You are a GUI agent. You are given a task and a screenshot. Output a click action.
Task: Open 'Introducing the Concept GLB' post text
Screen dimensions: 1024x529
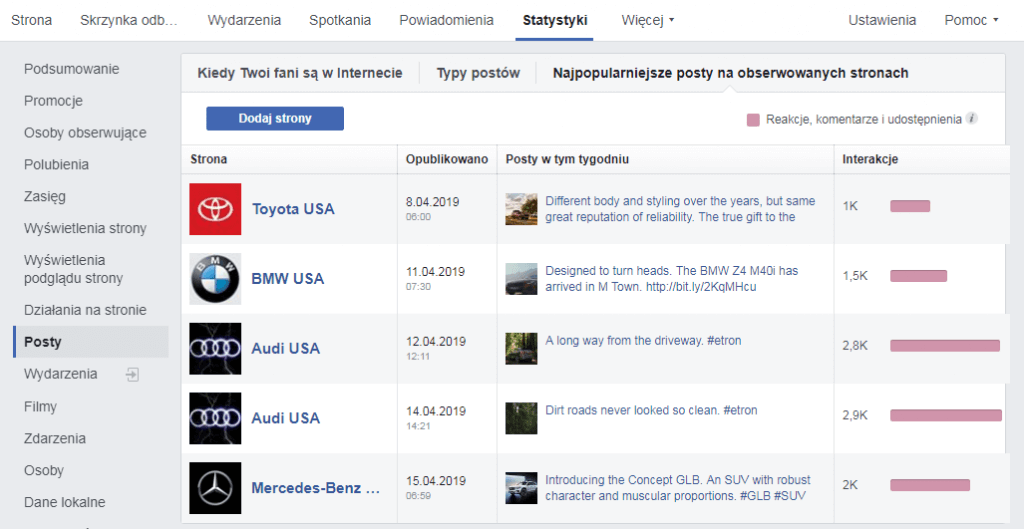click(x=678, y=488)
